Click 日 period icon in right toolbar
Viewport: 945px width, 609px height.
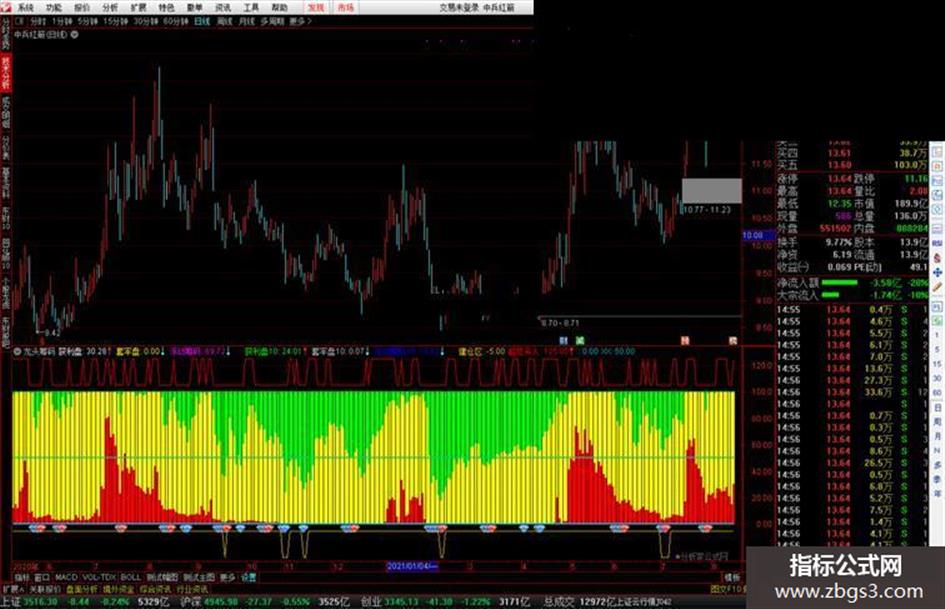(937, 408)
